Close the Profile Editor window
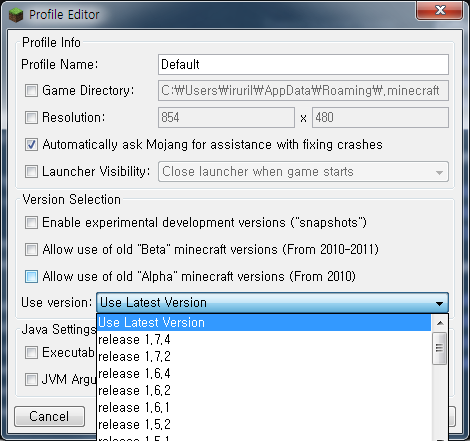 tap(439, 10)
